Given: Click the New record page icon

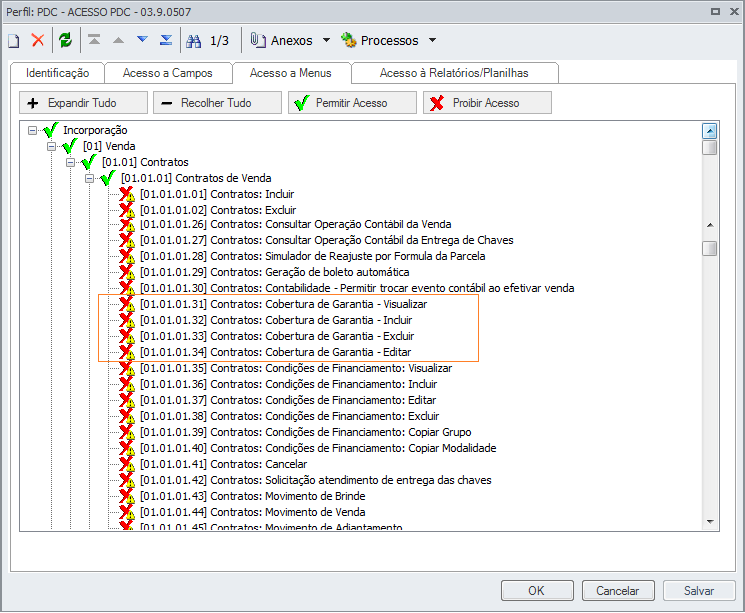Looking at the screenshot, I should [14, 41].
